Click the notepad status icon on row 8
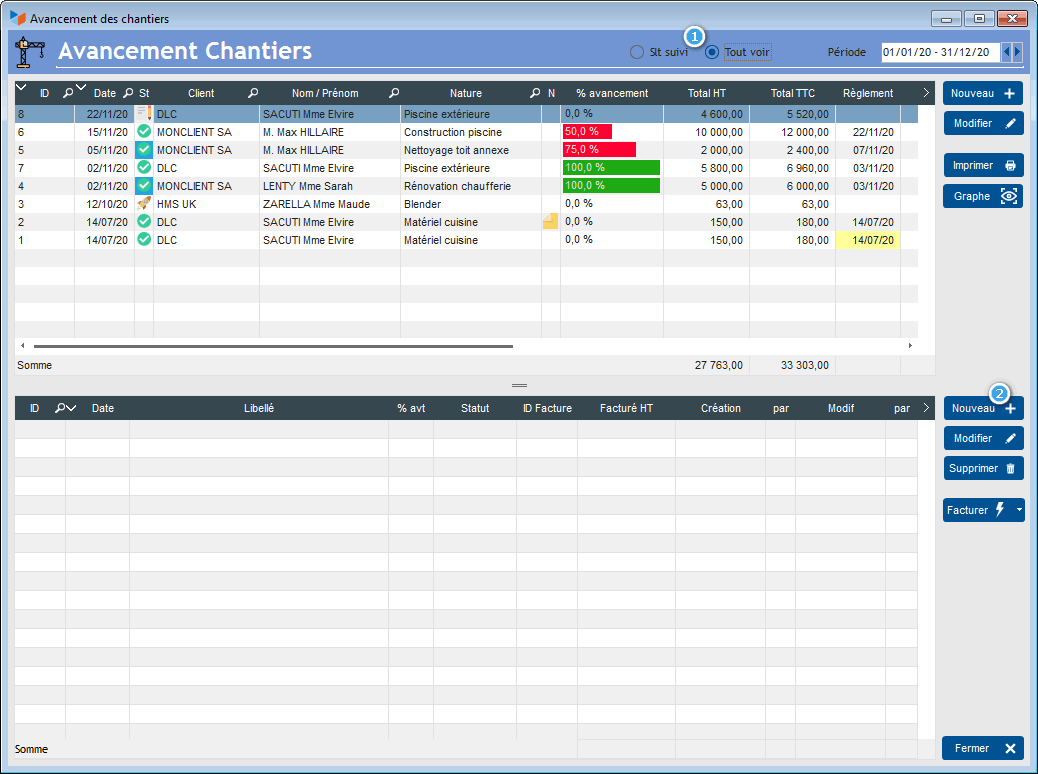The image size is (1038, 774). tap(144, 114)
